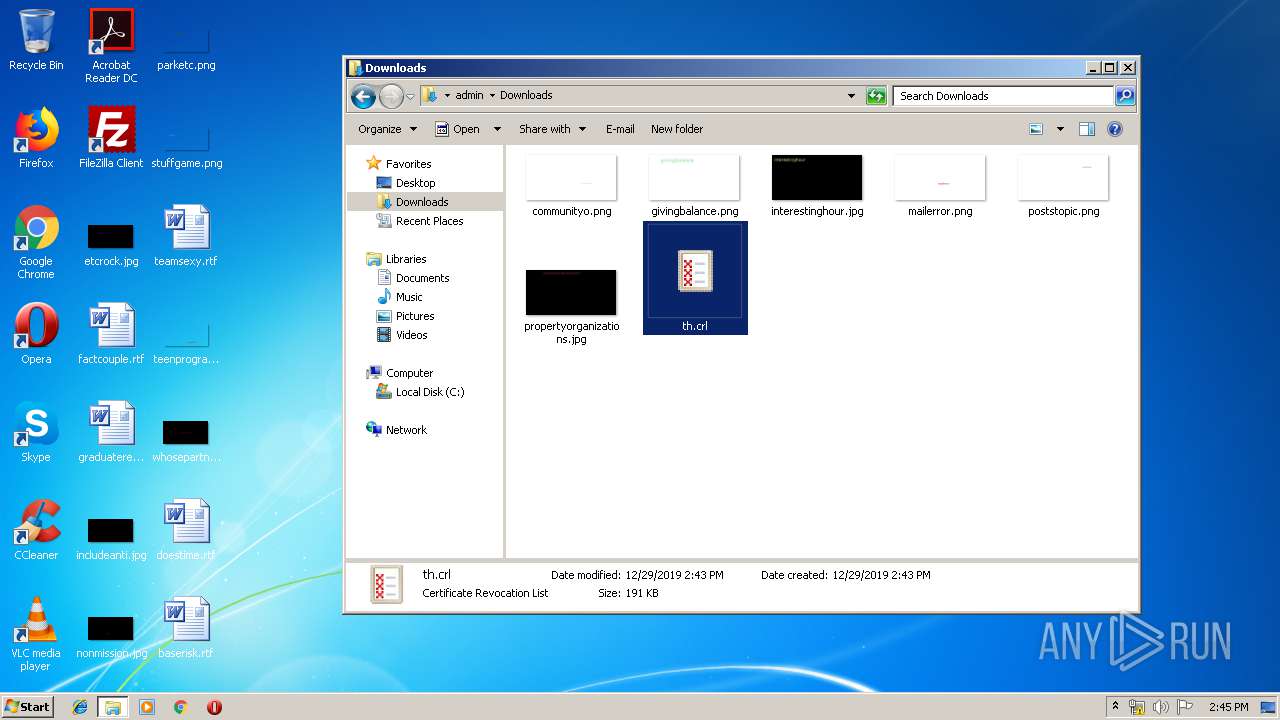The width and height of the screenshot is (1280, 720).
Task: Launch FileZilla Client shortcut
Action: (111, 138)
